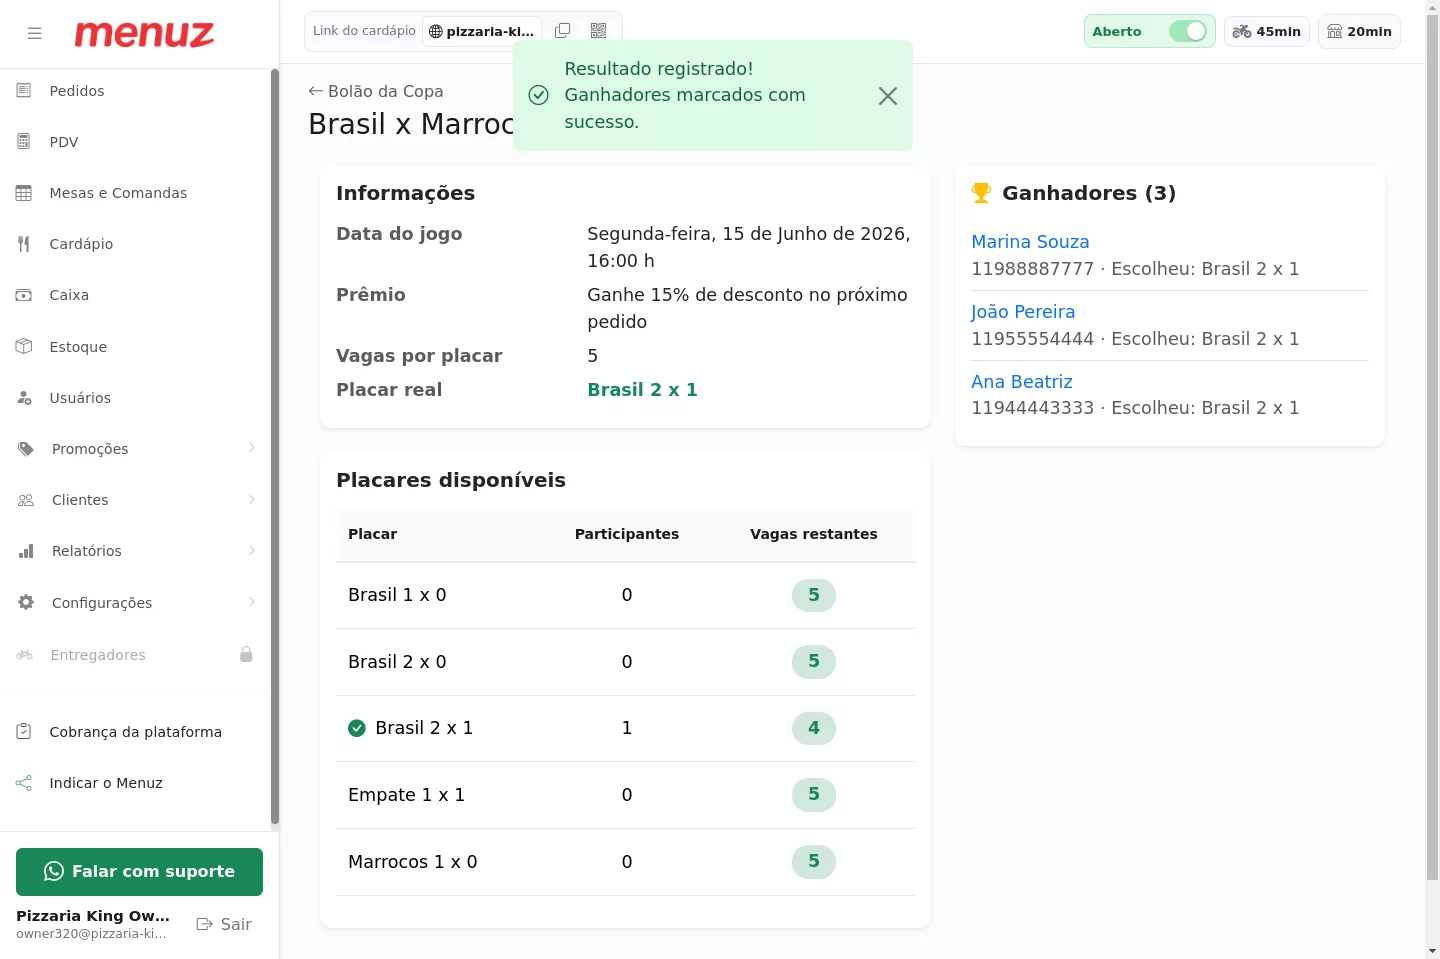Click the 45min delivery time button
Image resolution: width=1440 pixels, height=959 pixels.
coord(1267,31)
